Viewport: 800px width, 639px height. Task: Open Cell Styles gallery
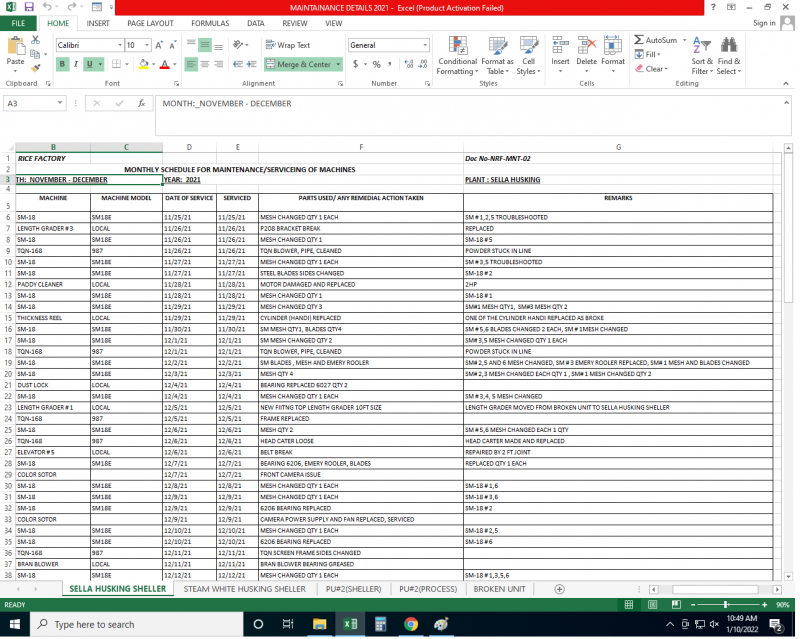528,56
